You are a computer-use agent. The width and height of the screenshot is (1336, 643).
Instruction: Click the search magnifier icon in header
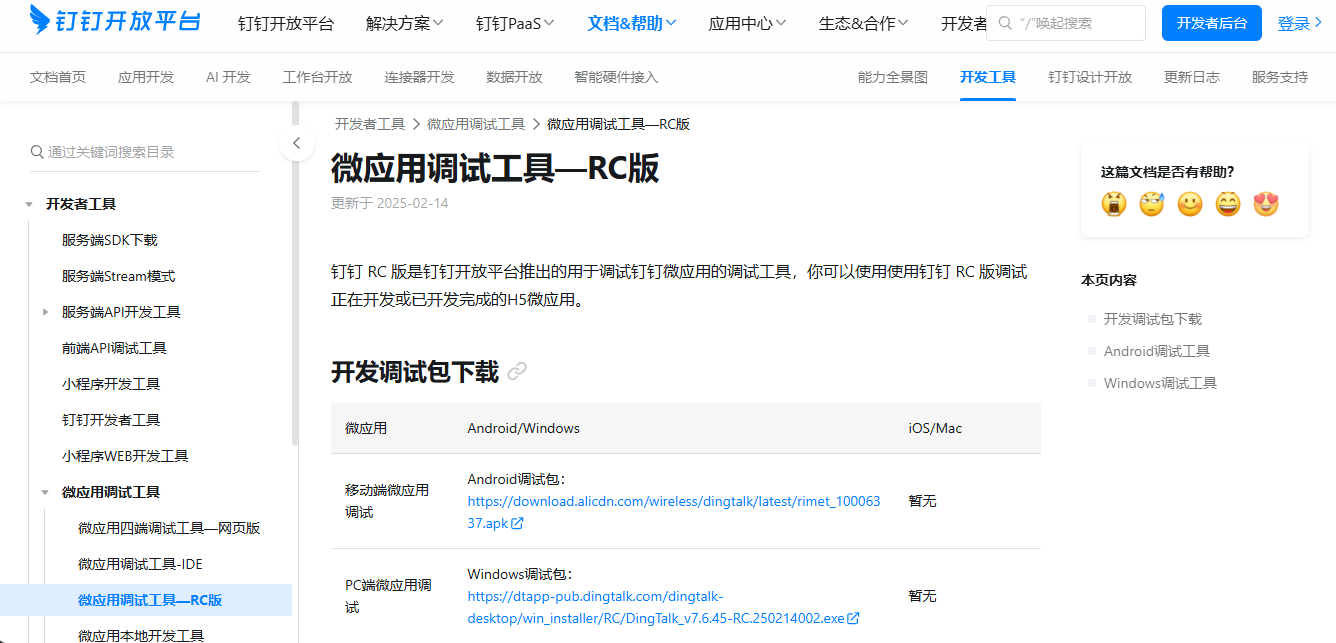click(1006, 23)
